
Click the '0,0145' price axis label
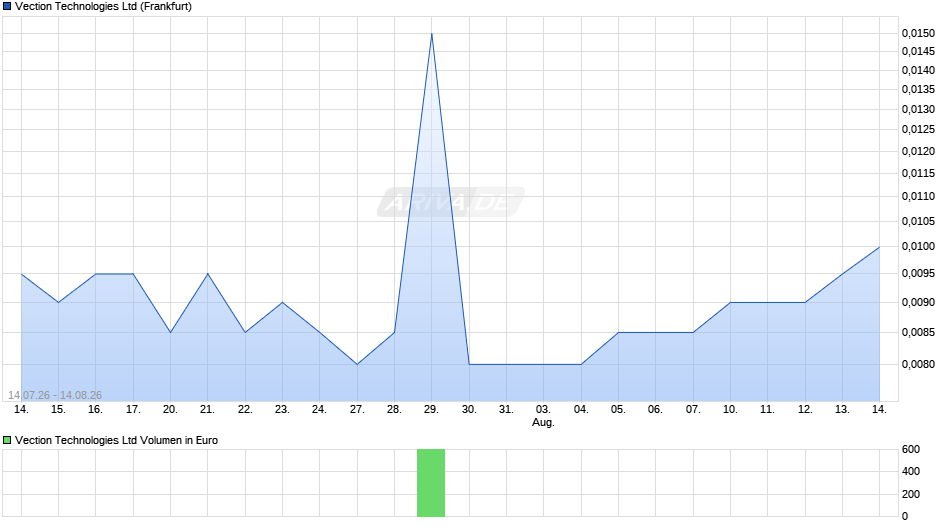(x=918, y=52)
